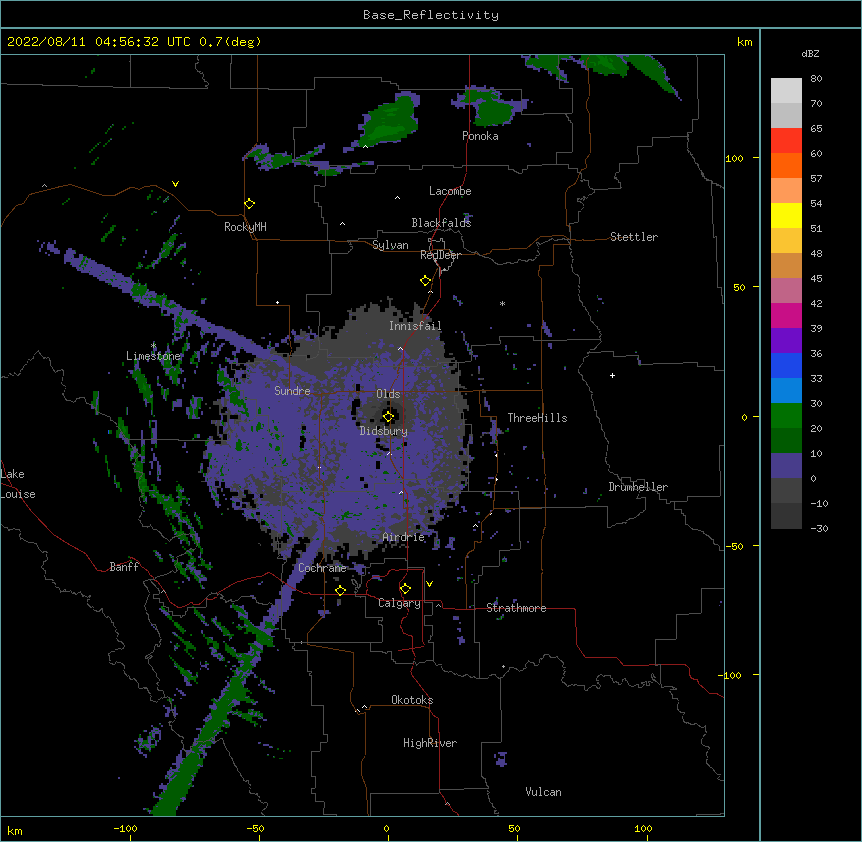Click the 0 tick label on the bottom axis
This screenshot has width=862, height=842.
pos(386,829)
